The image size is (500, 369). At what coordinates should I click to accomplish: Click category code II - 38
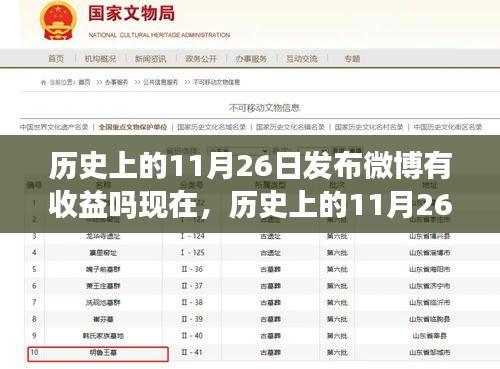click(192, 303)
